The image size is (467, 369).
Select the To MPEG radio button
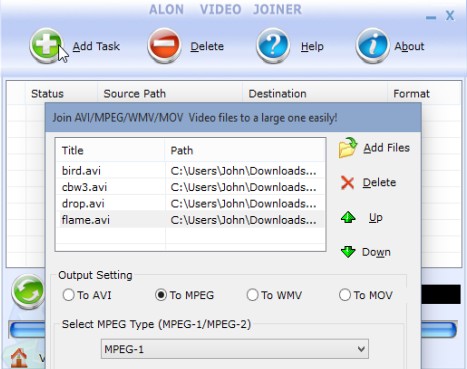pos(161,295)
